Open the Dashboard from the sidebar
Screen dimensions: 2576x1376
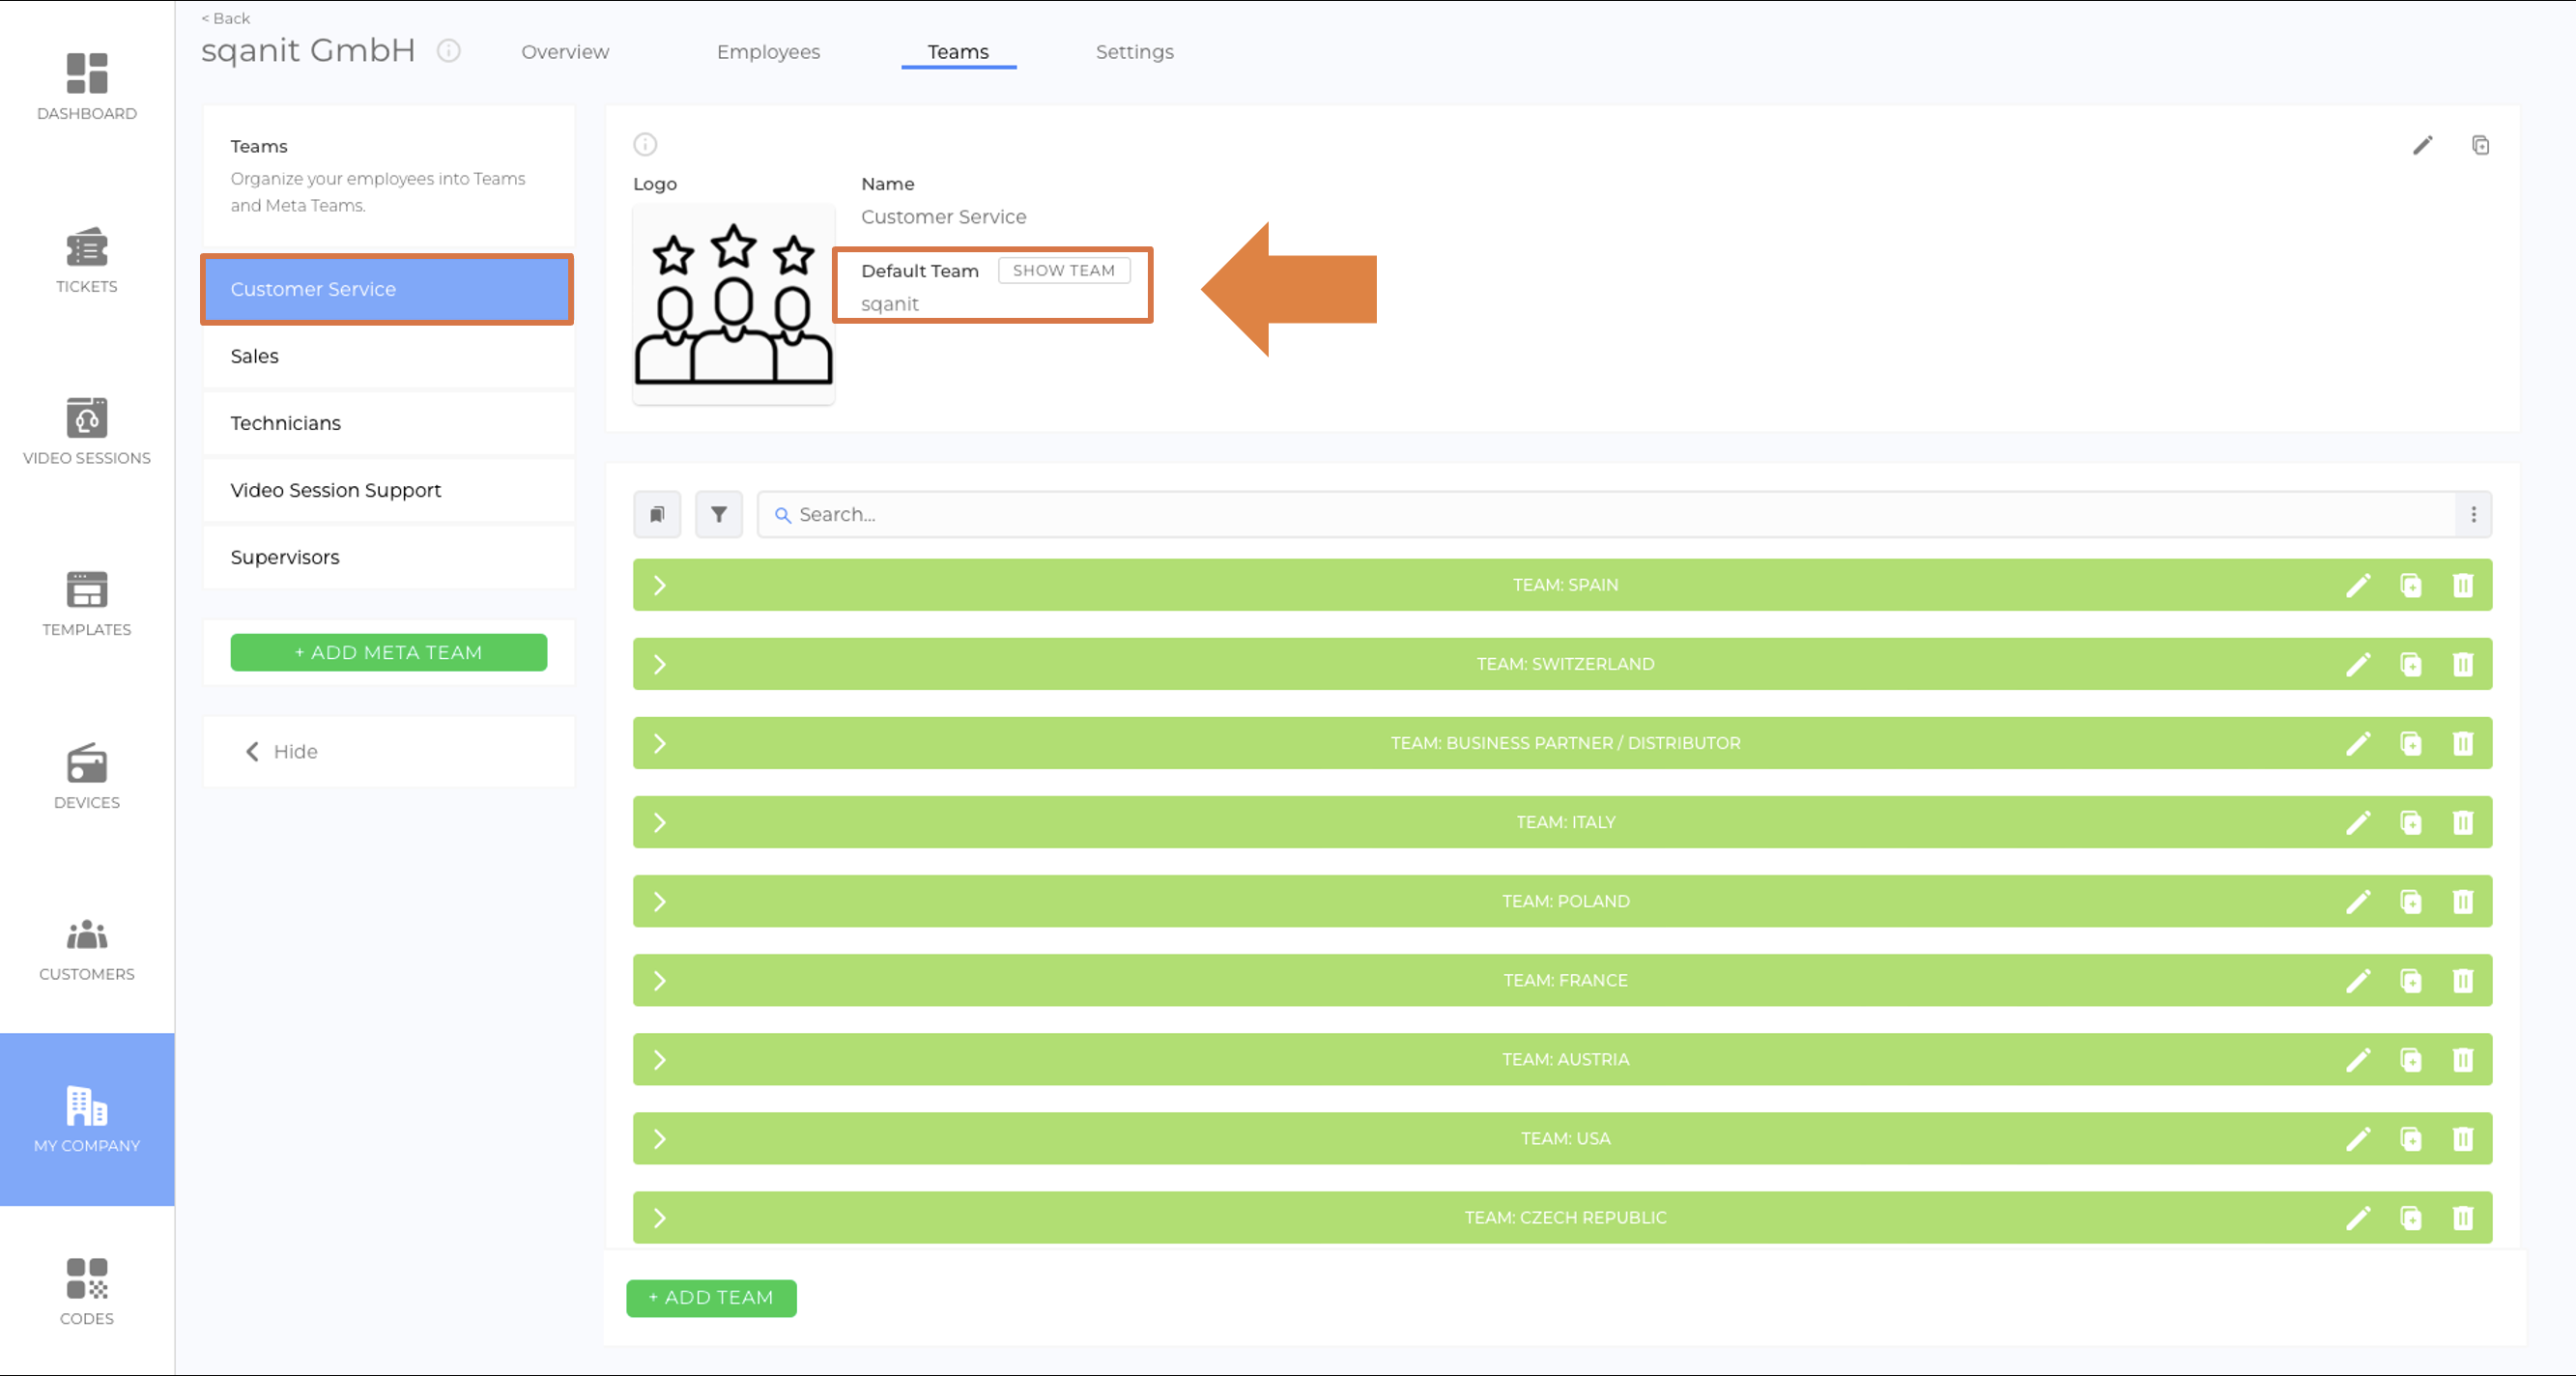[x=86, y=87]
